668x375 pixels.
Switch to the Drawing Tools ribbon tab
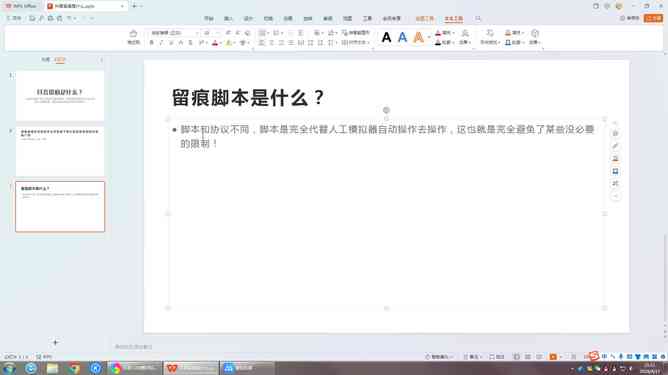(424, 19)
